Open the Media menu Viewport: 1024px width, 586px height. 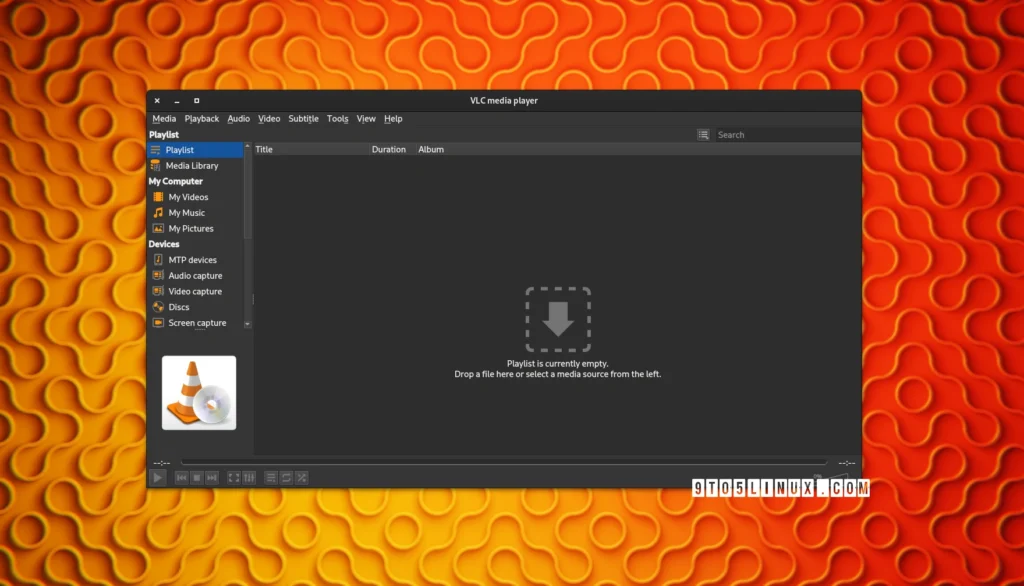[164, 119]
